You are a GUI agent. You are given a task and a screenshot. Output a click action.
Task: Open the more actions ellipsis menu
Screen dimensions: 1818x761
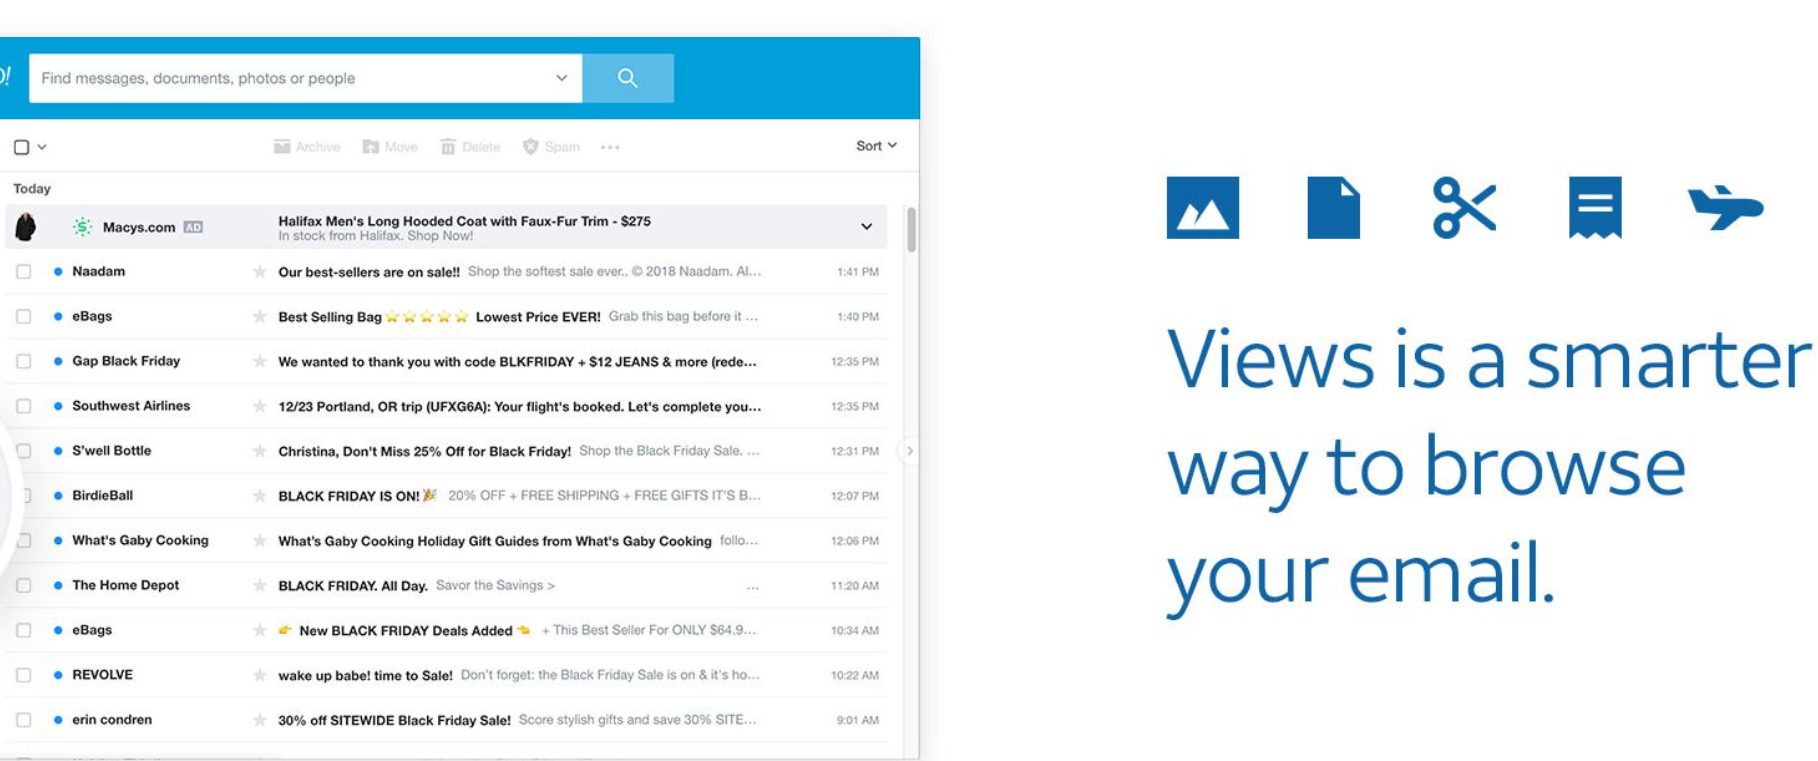point(610,147)
